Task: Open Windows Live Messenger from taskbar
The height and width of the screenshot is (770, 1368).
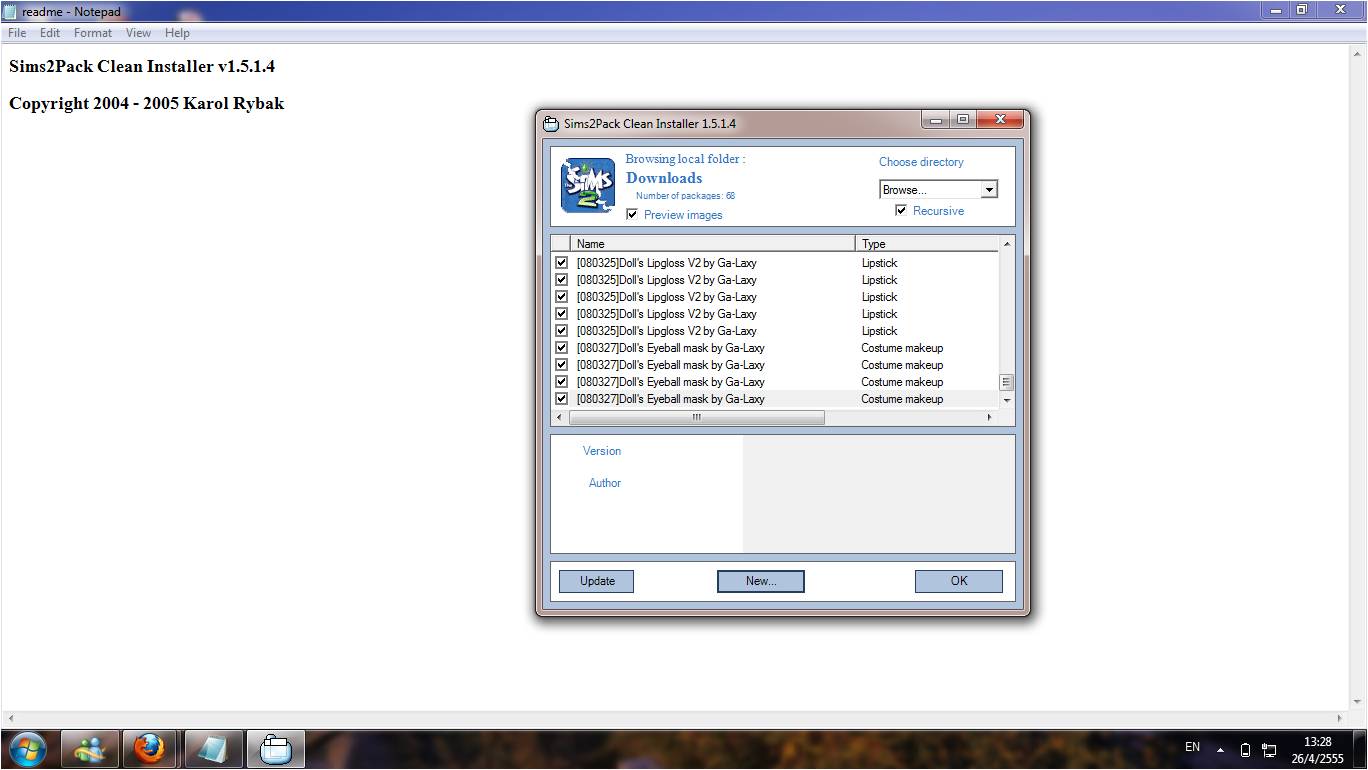Action: point(89,748)
